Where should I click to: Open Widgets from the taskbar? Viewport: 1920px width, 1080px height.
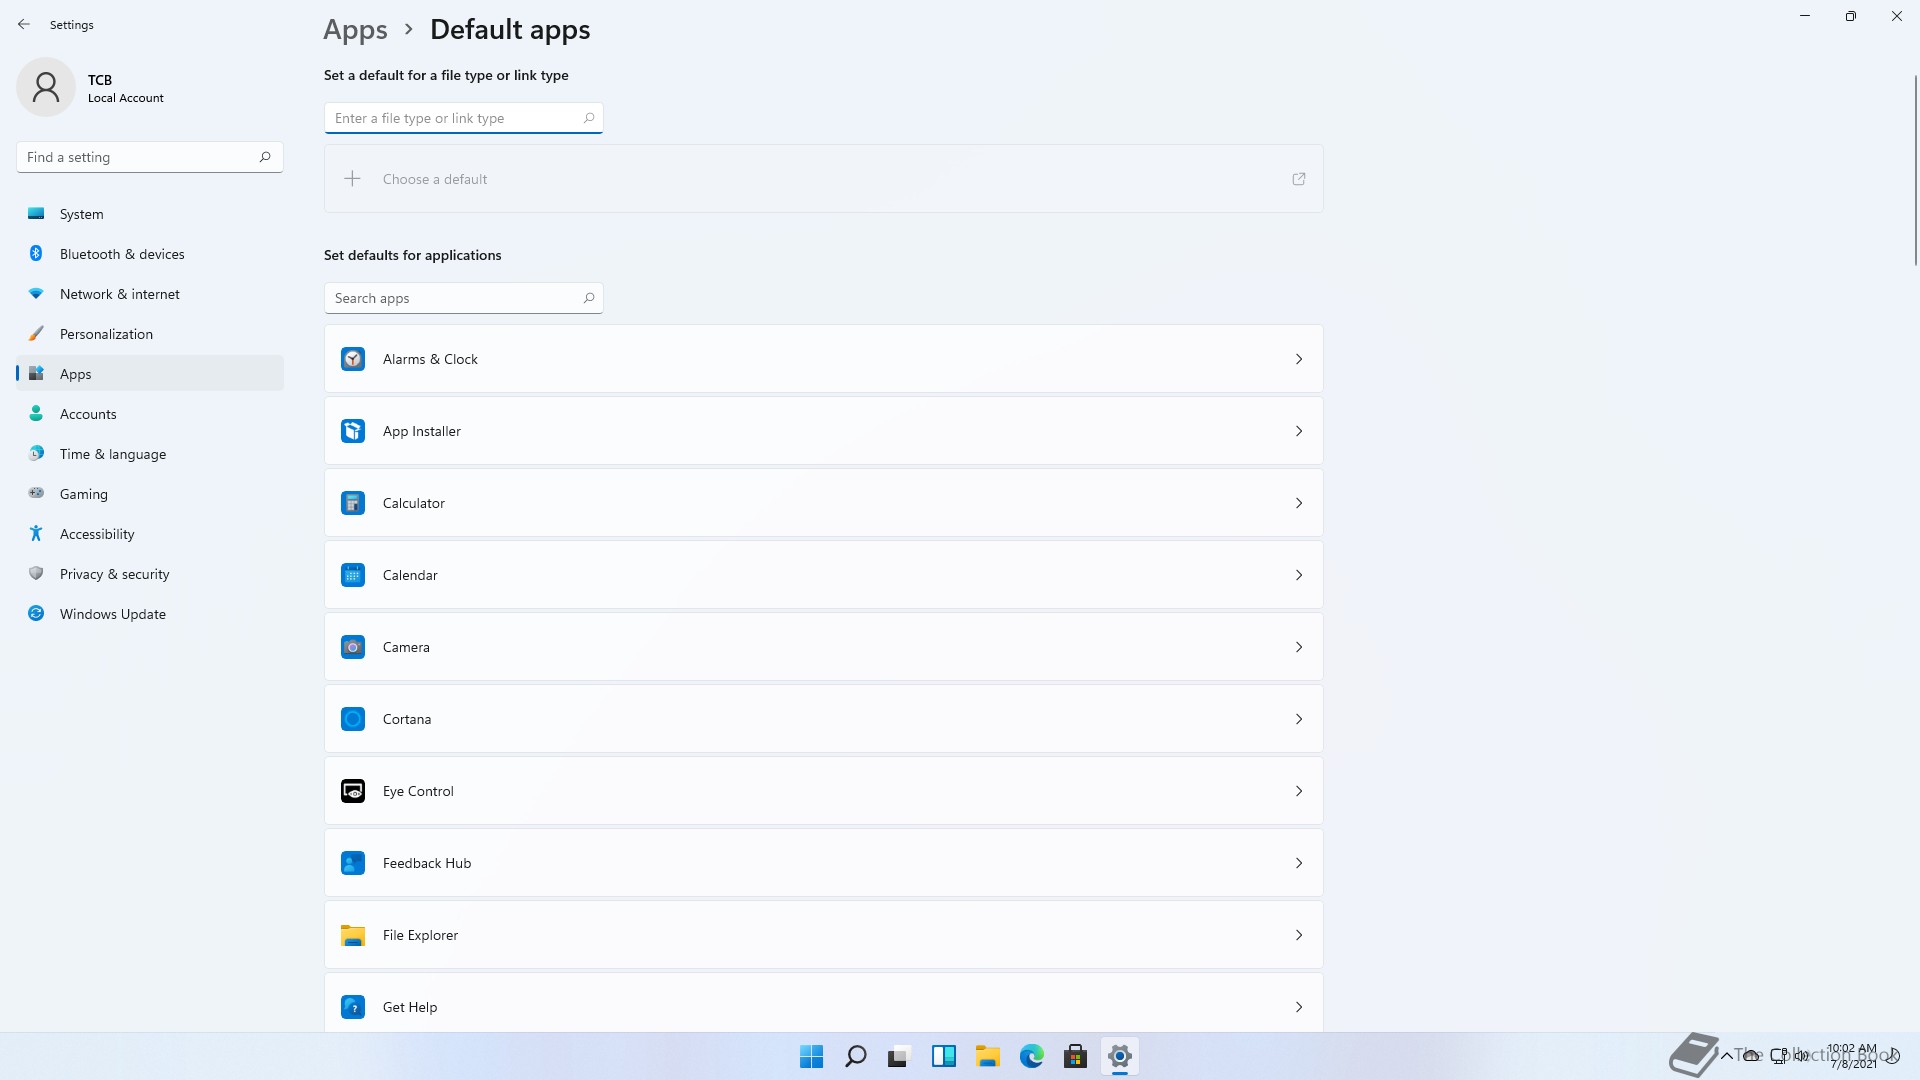943,1056
